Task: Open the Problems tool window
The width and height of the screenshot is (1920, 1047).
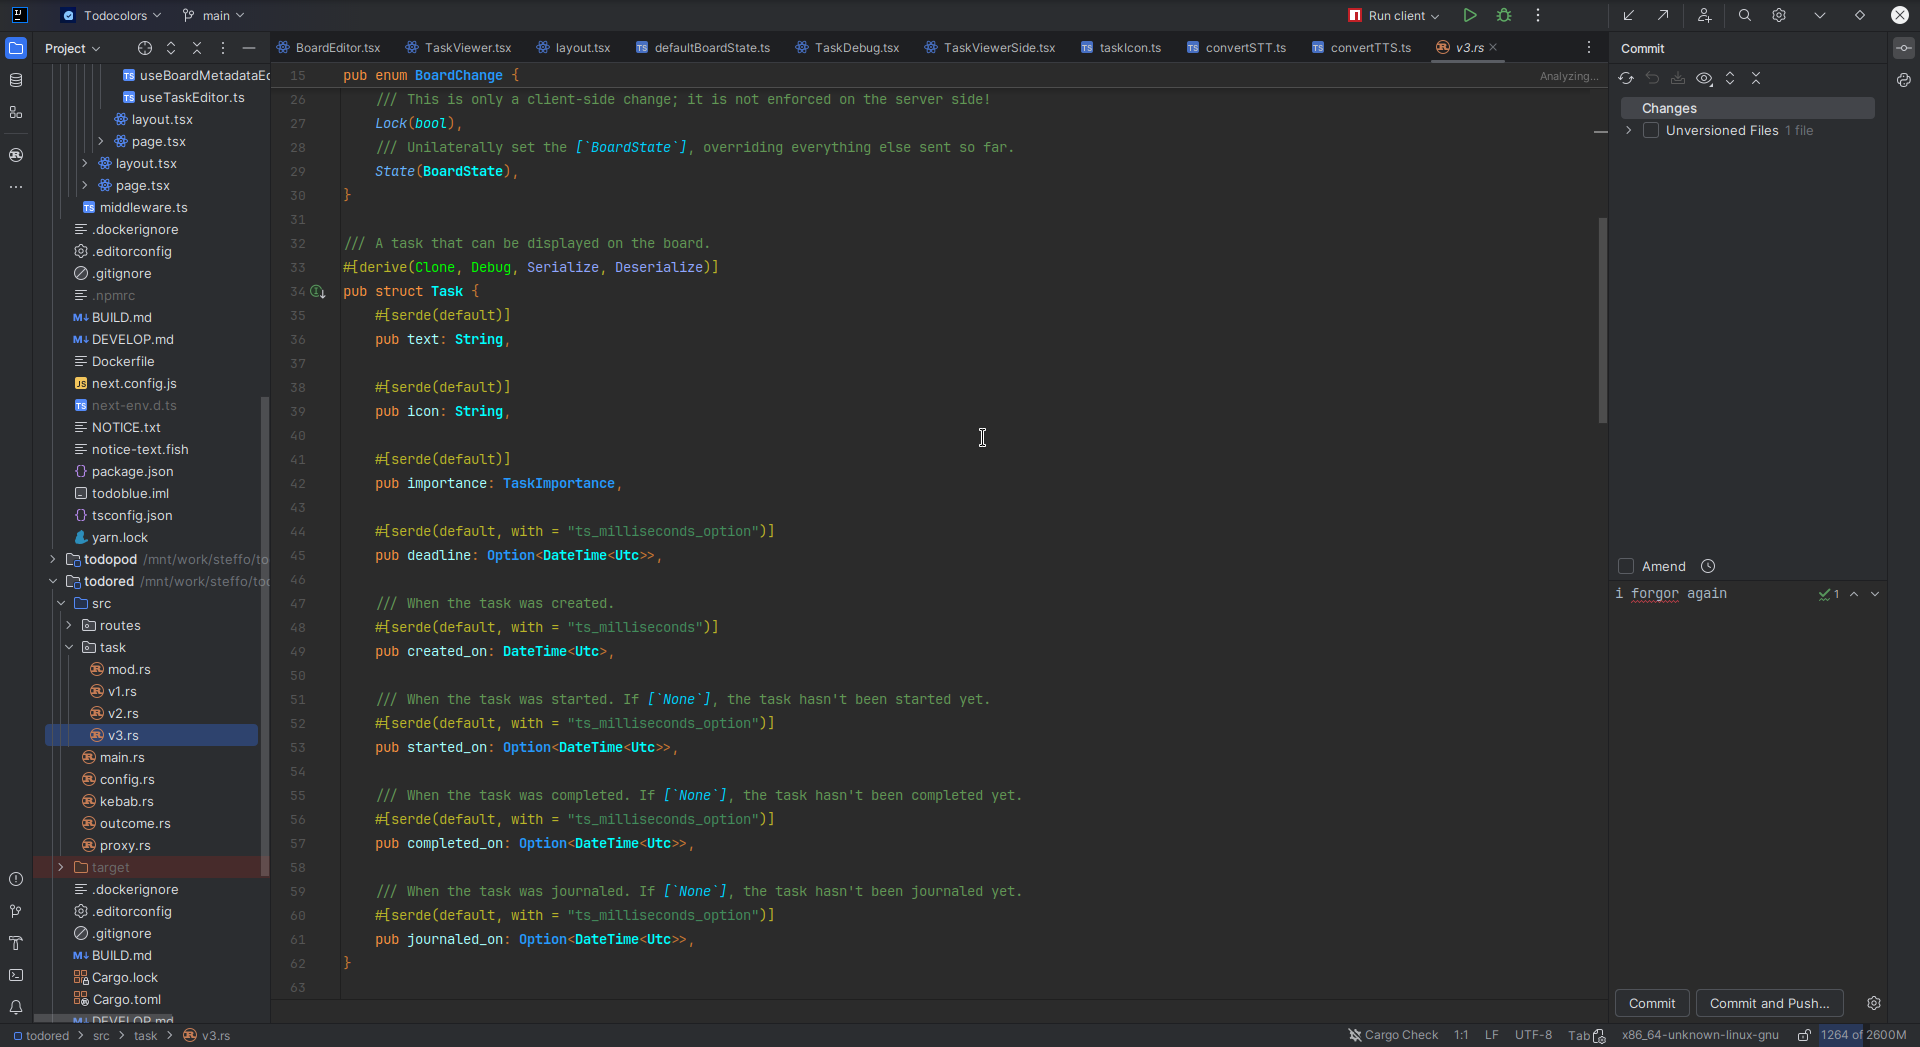Action: click(x=16, y=879)
